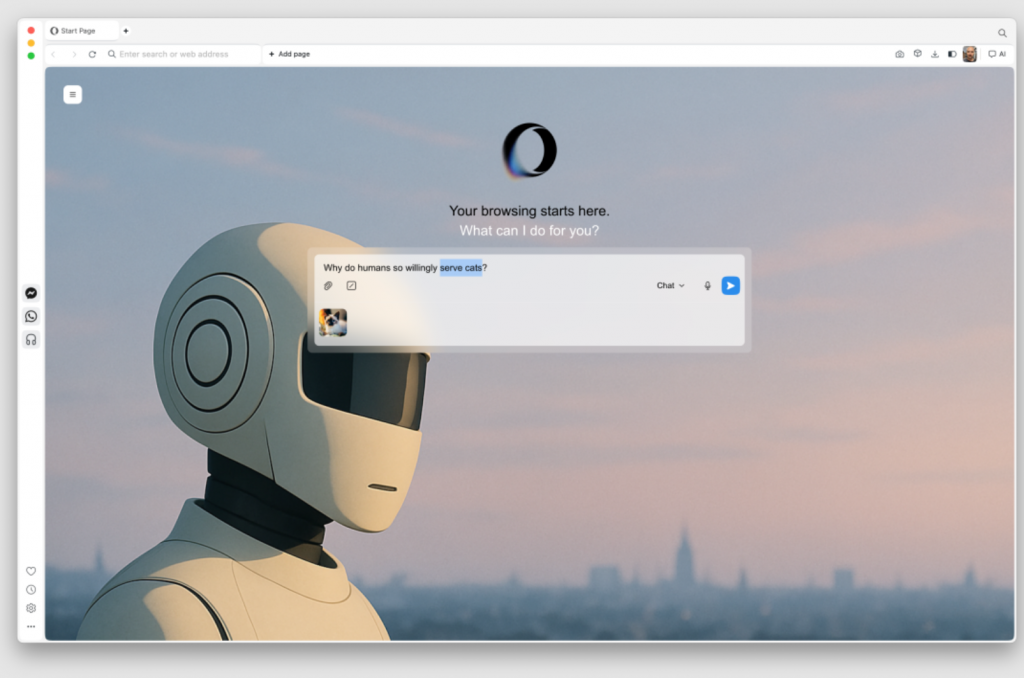Toggle the dark/light theme switch icon
Image resolution: width=1024 pixels, height=678 pixels.
952,54
